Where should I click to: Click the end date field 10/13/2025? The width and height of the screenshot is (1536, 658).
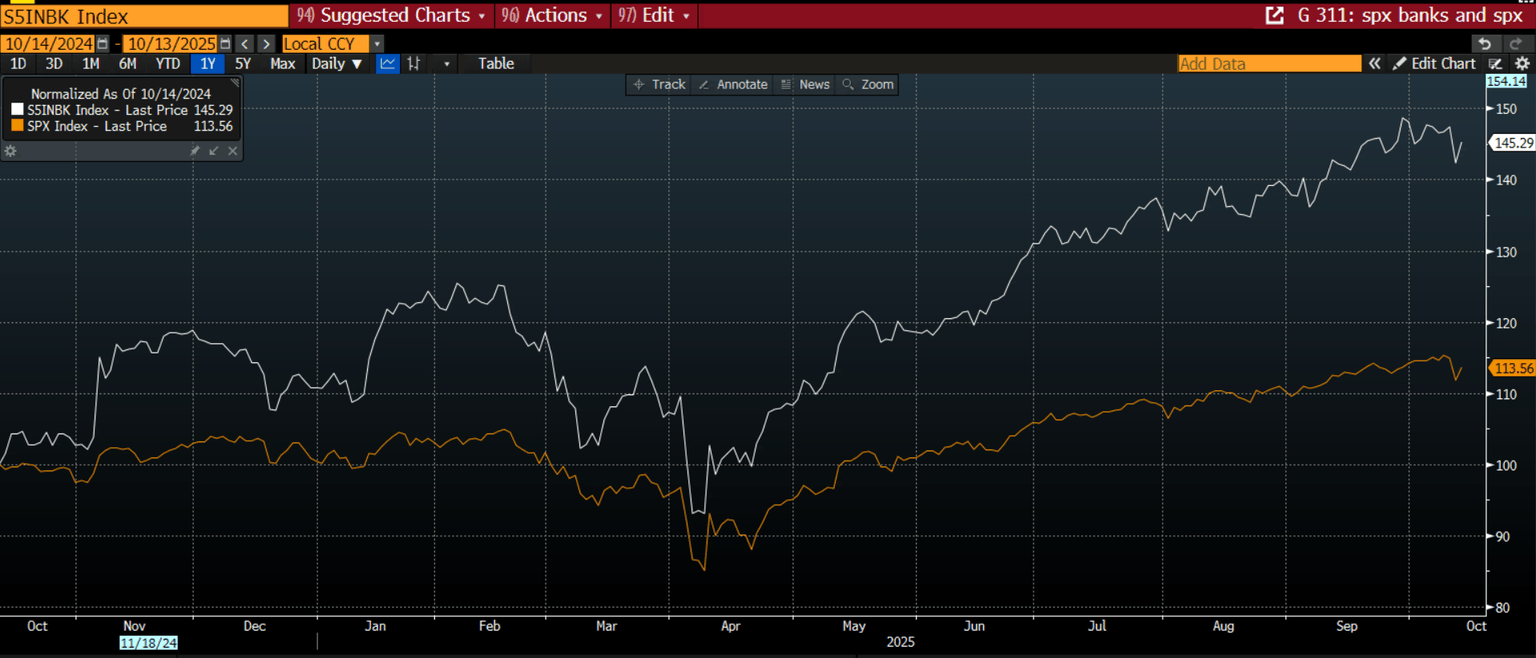pyautogui.click(x=170, y=44)
